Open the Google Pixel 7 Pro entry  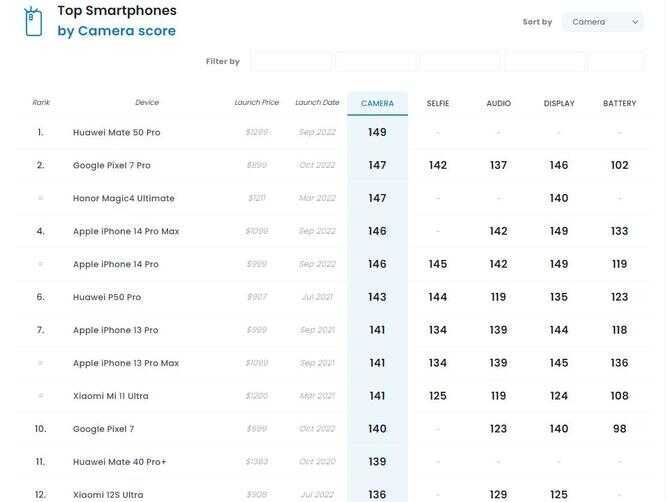point(112,166)
